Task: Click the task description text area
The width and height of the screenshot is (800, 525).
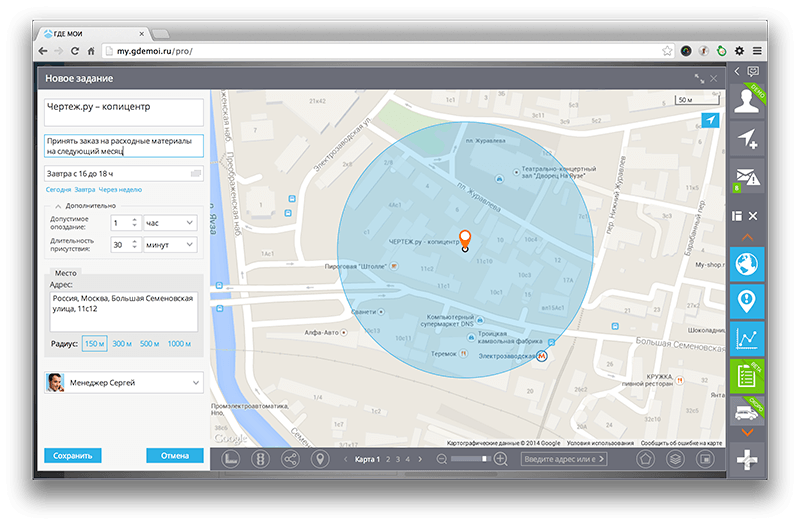Action: (x=124, y=146)
